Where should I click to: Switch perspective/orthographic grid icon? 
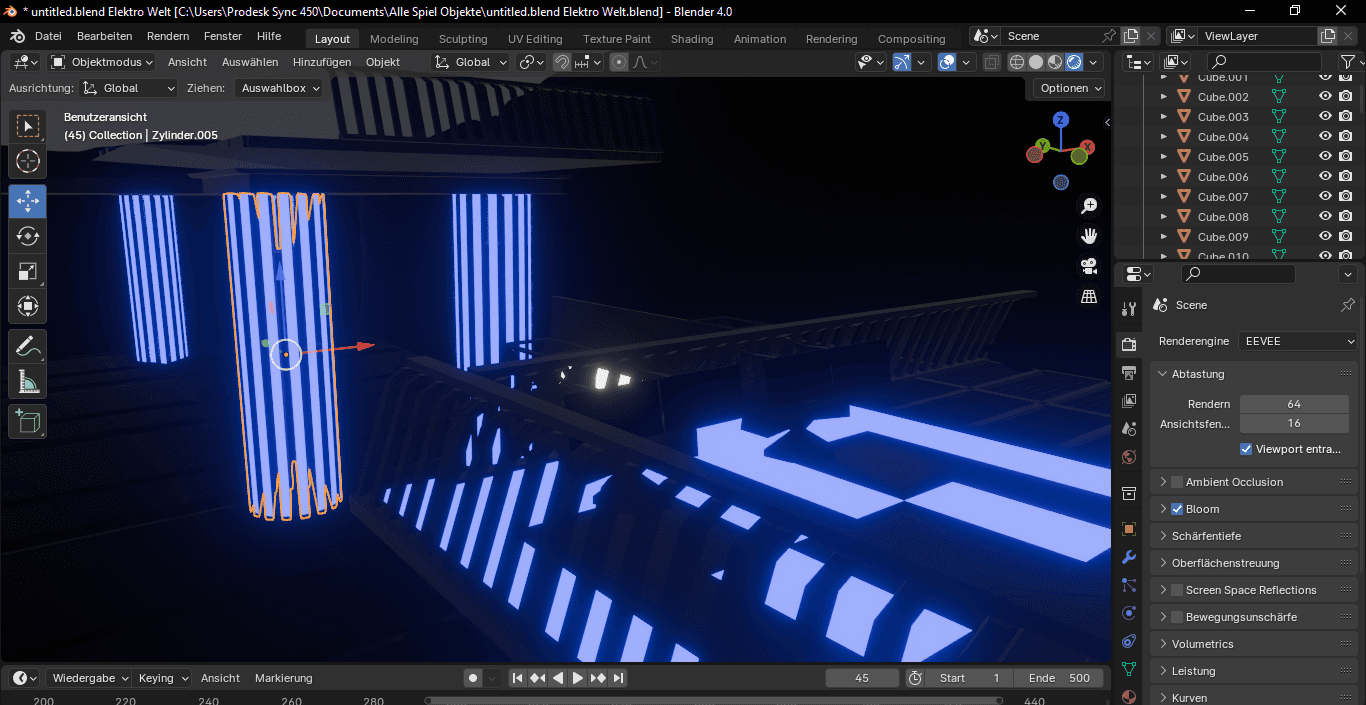(1089, 297)
